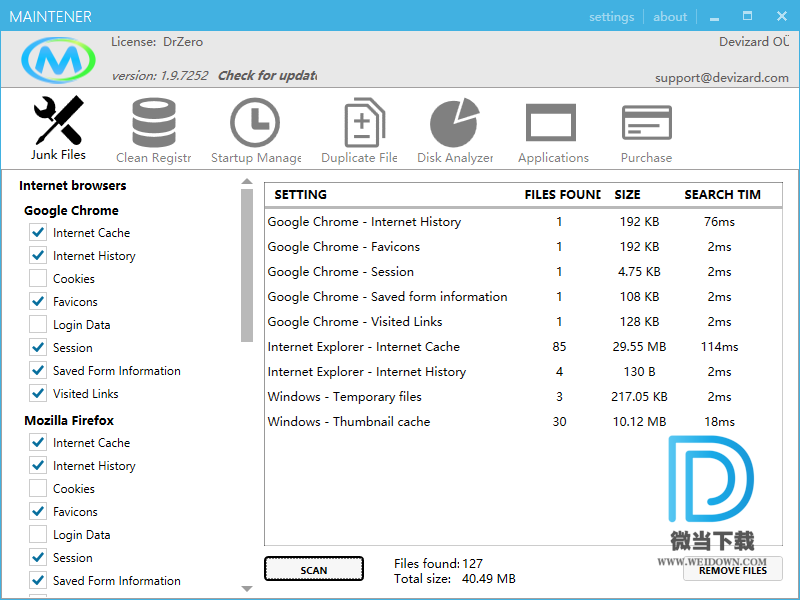Click the version 1.9.7252 text
Viewport: 800px width, 600px height.
click(160, 76)
